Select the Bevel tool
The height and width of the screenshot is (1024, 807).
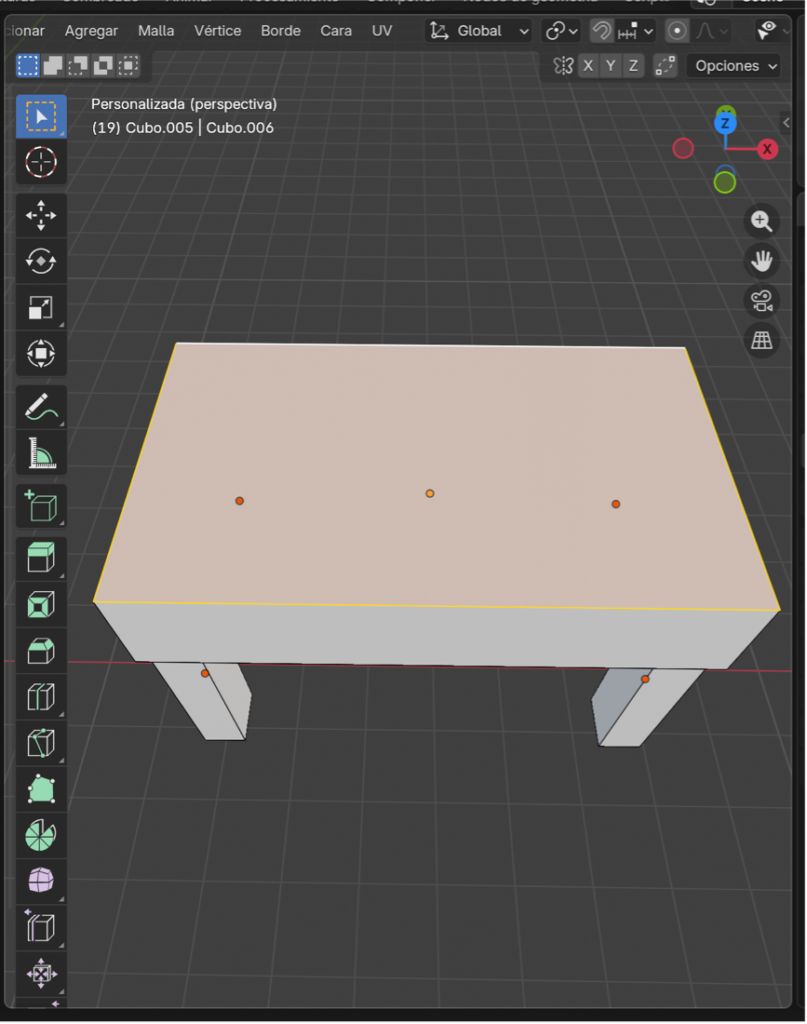pos(41,651)
